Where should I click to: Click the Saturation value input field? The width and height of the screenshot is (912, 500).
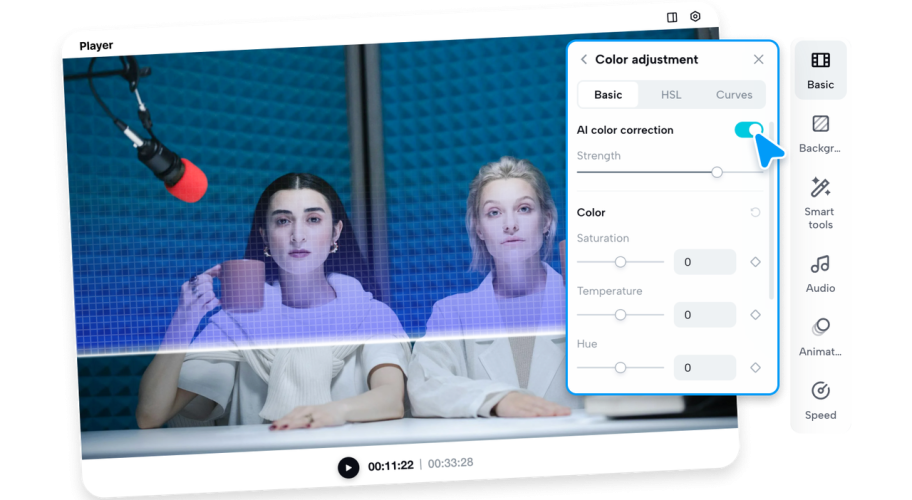[705, 262]
